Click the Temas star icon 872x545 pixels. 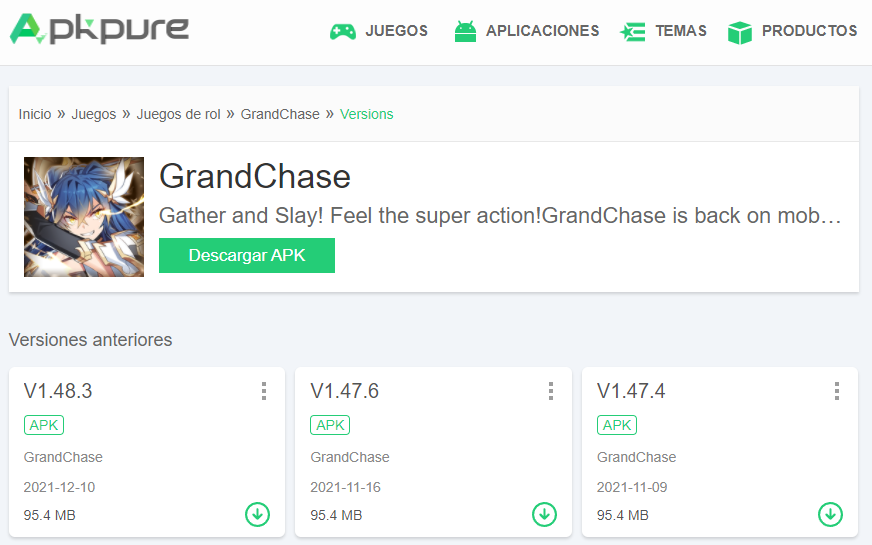(x=633, y=32)
